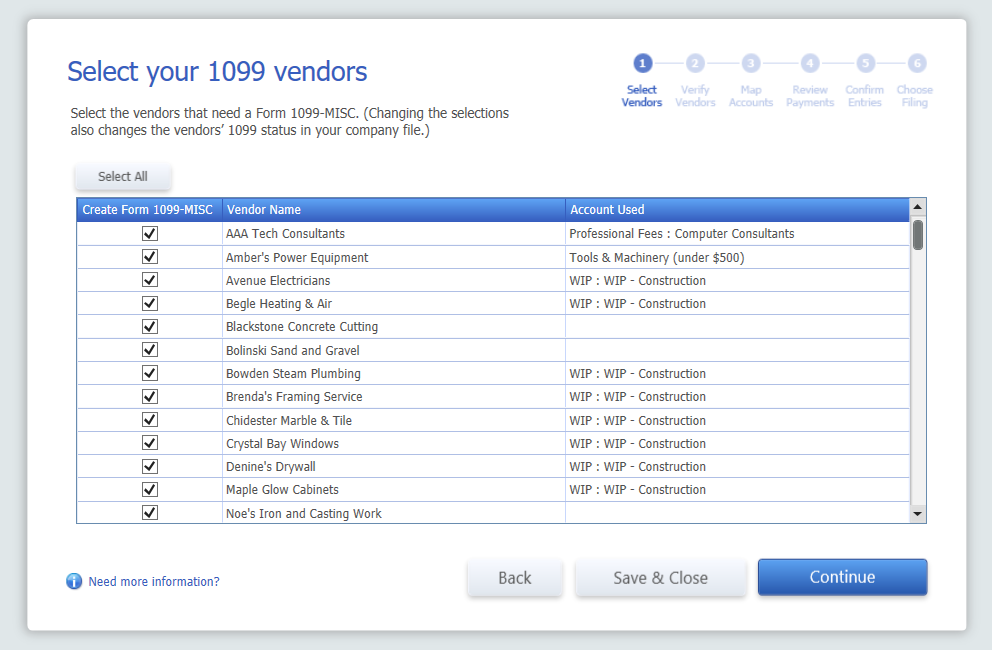Click step 5 Confirm Entries circle
Viewport: 992px width, 650px height.
pos(865,63)
